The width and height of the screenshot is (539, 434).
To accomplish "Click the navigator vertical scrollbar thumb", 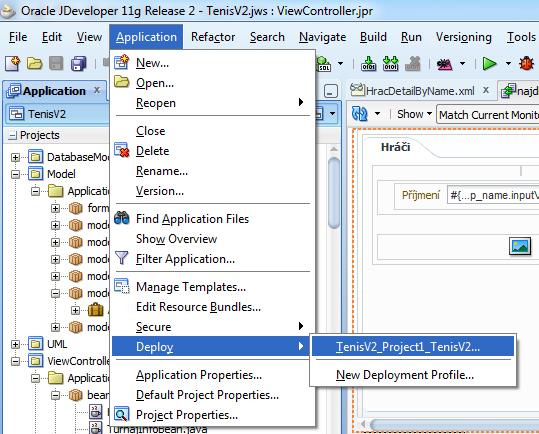I will click(333, 192).
